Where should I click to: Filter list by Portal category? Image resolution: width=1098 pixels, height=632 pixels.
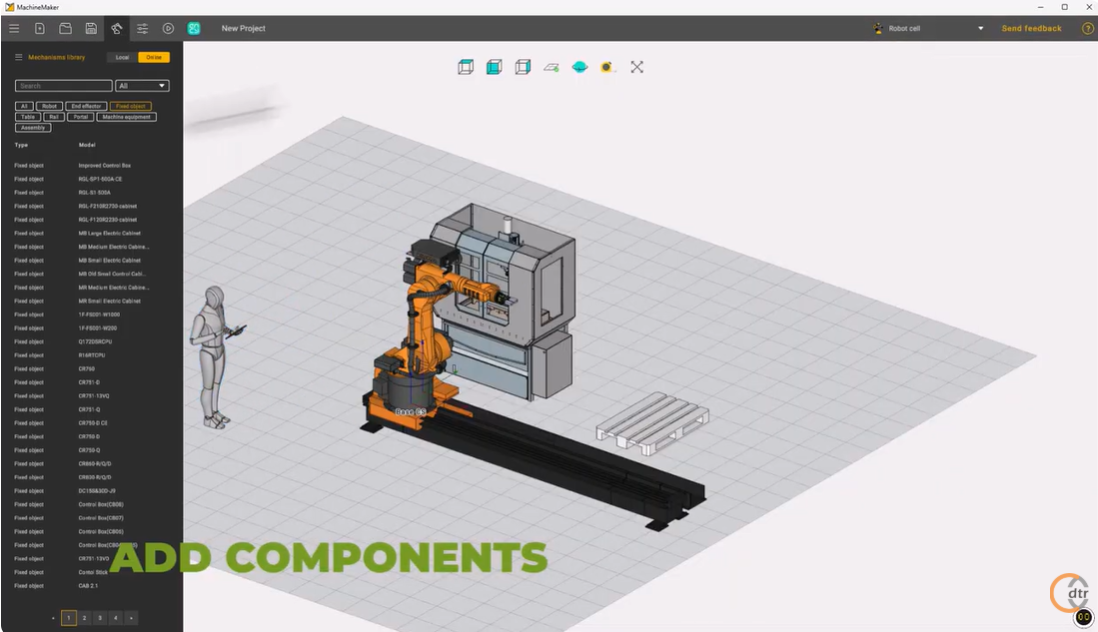pos(81,117)
